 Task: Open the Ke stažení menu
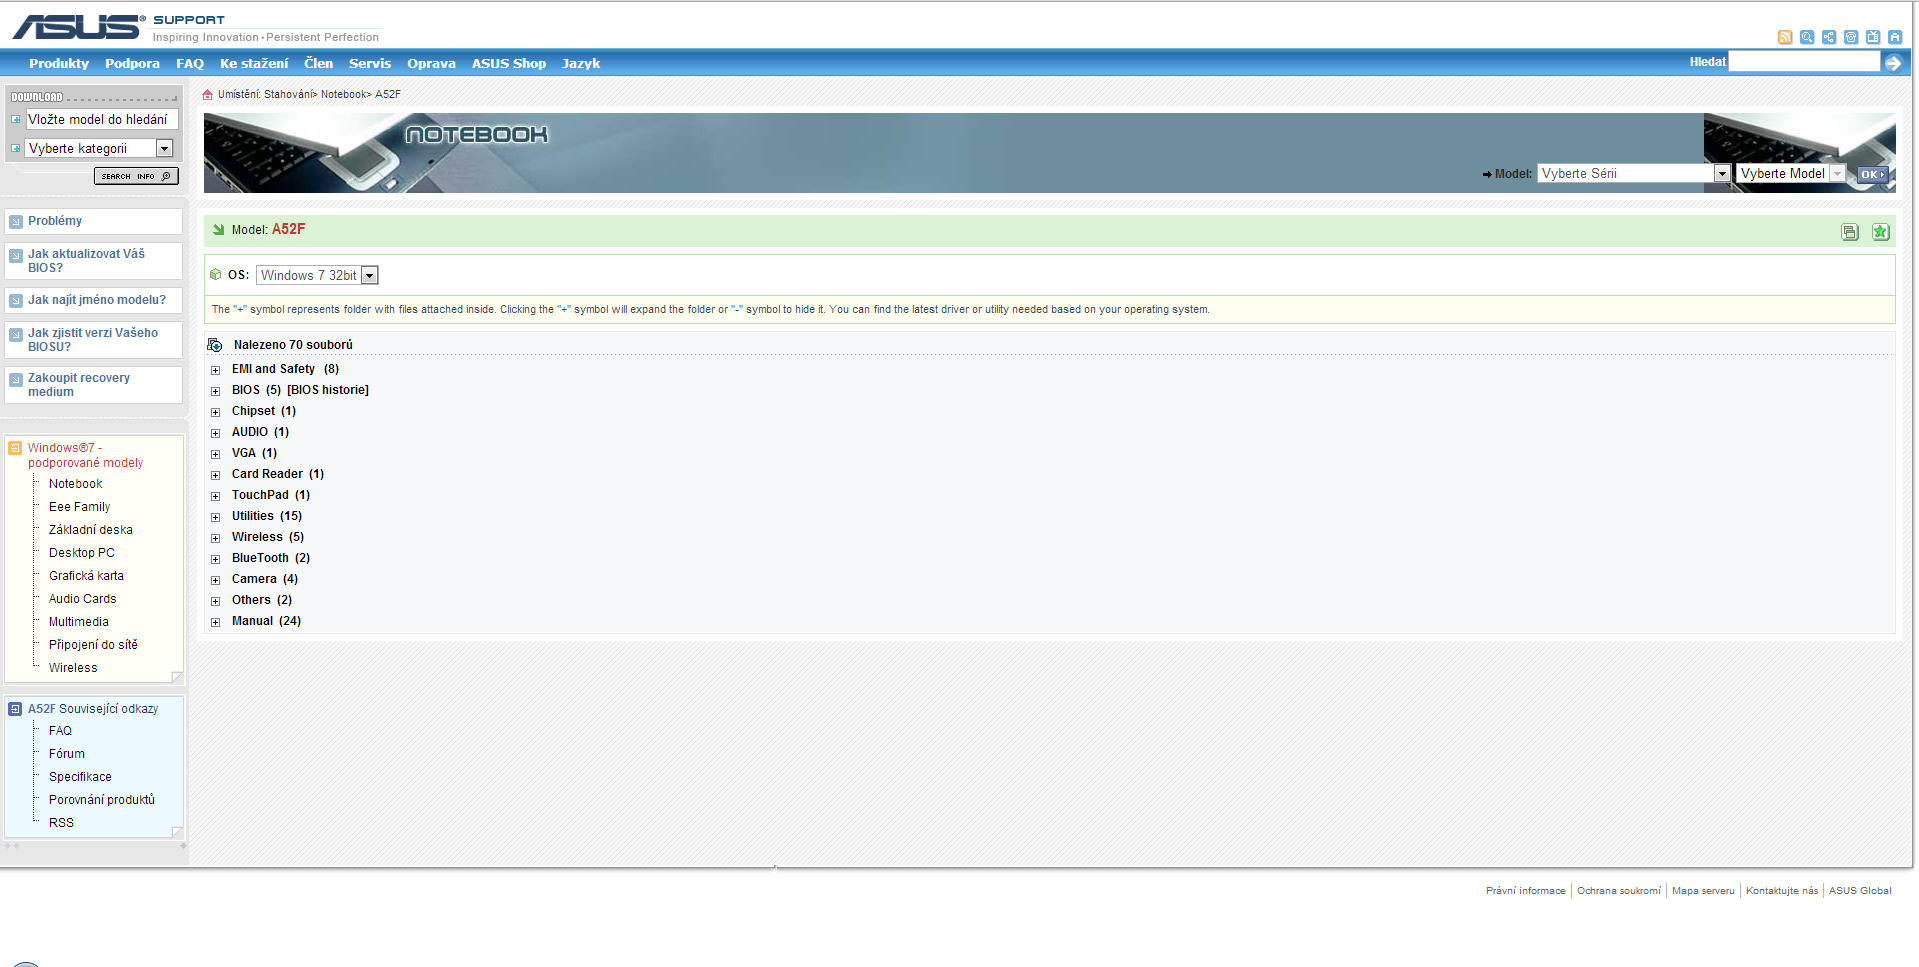pyautogui.click(x=254, y=63)
